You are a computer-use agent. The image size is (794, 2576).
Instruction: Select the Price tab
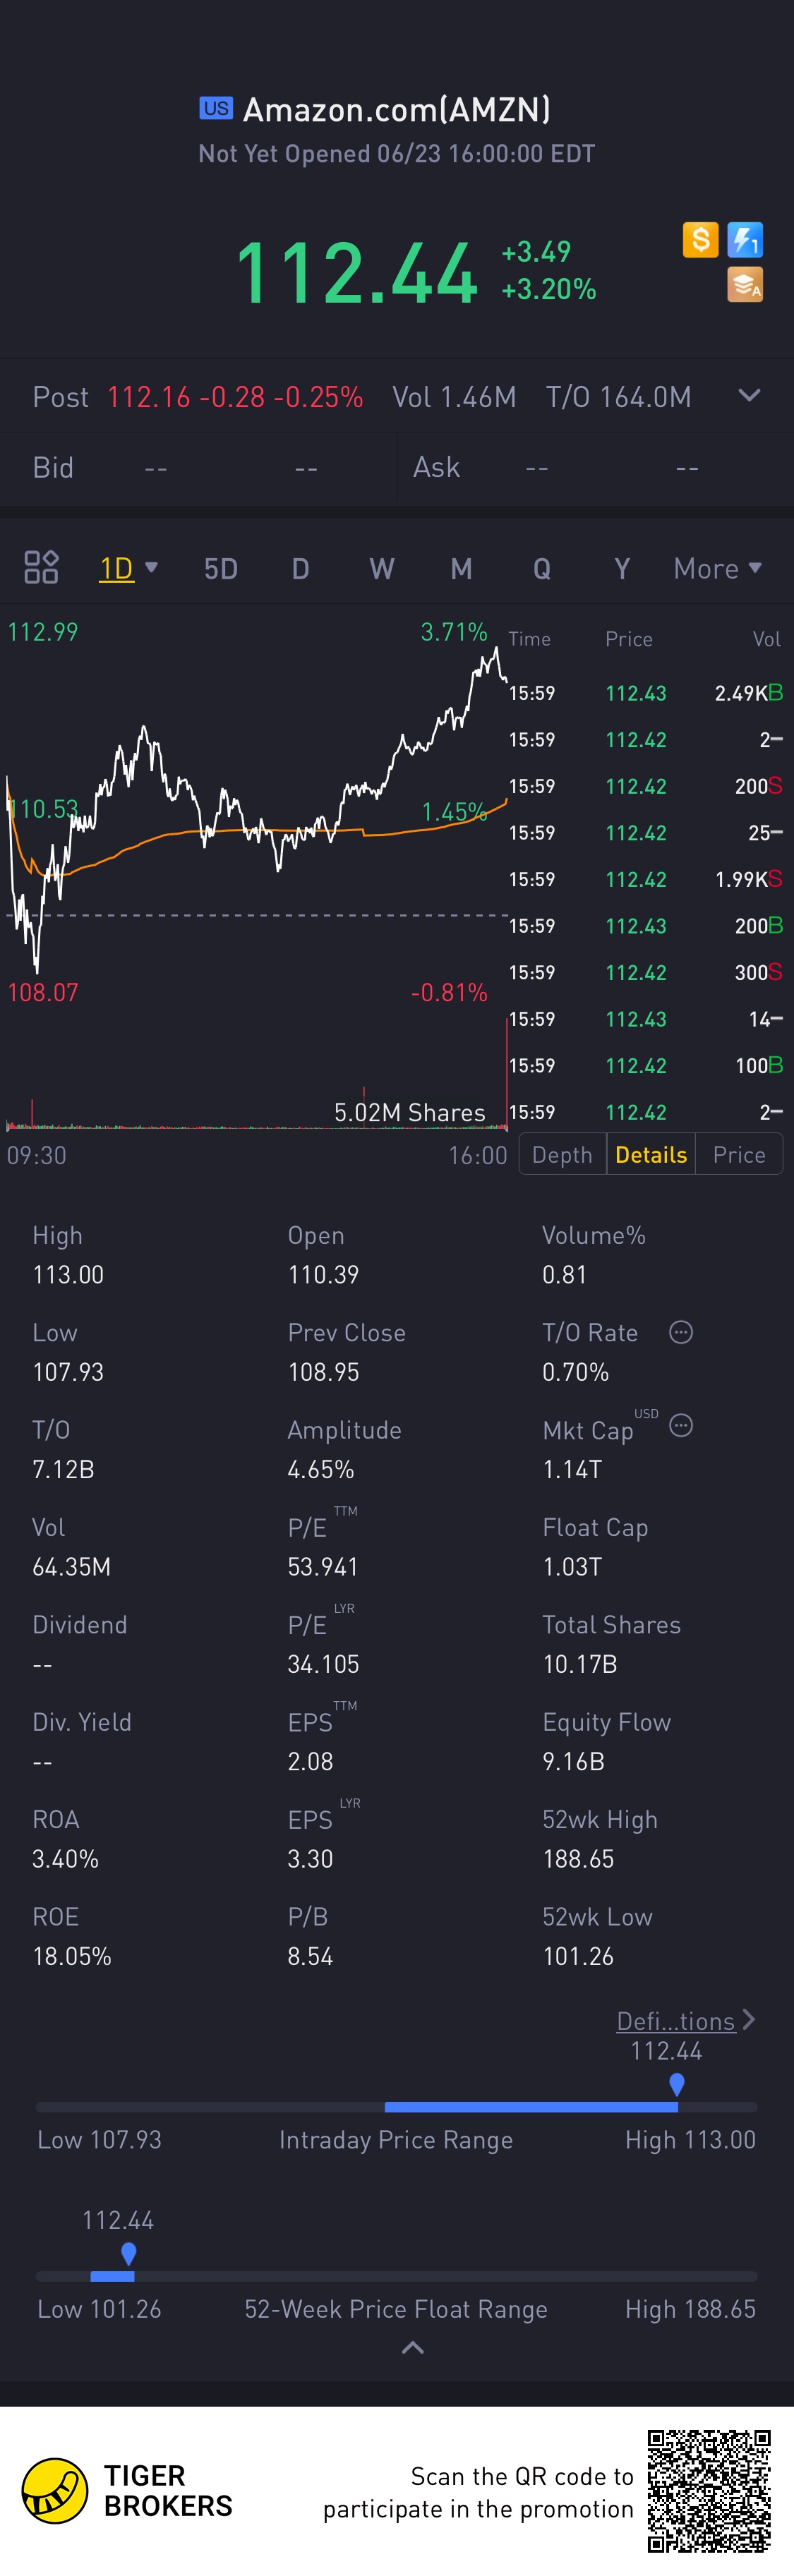(x=739, y=1155)
